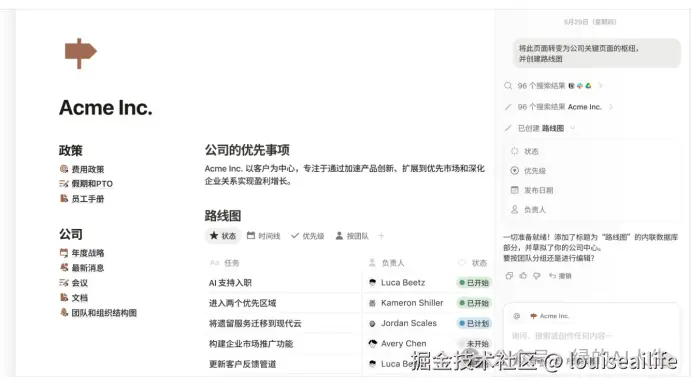The height and width of the screenshot is (386, 691).
Task: Open the 文档 page link
Action: click(x=79, y=298)
